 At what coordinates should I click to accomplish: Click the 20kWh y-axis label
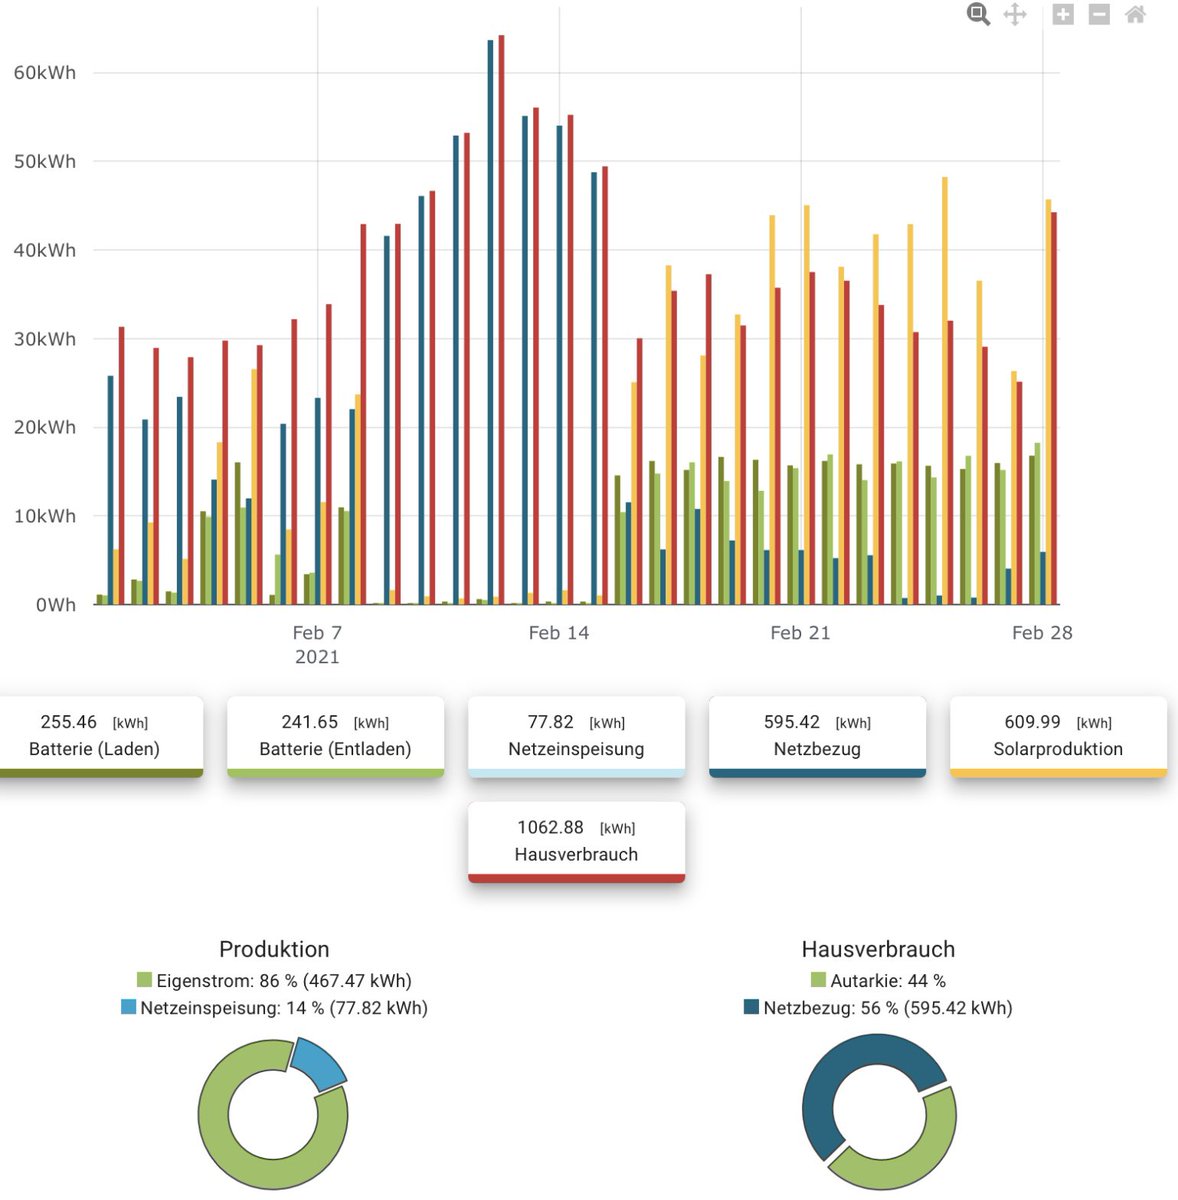[x=44, y=427]
